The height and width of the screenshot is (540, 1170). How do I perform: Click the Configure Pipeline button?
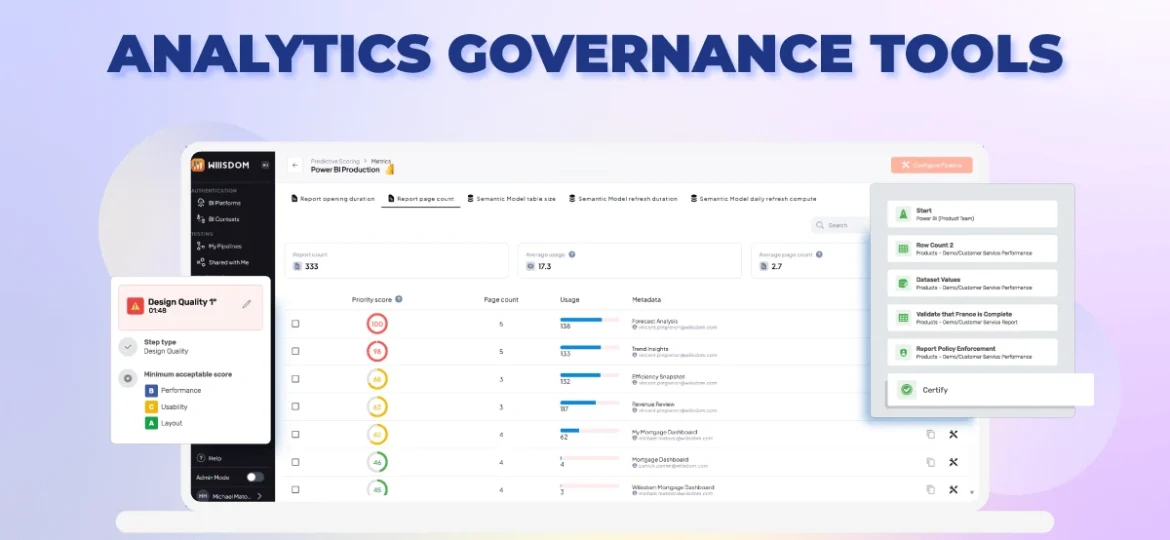[x=931, y=165]
